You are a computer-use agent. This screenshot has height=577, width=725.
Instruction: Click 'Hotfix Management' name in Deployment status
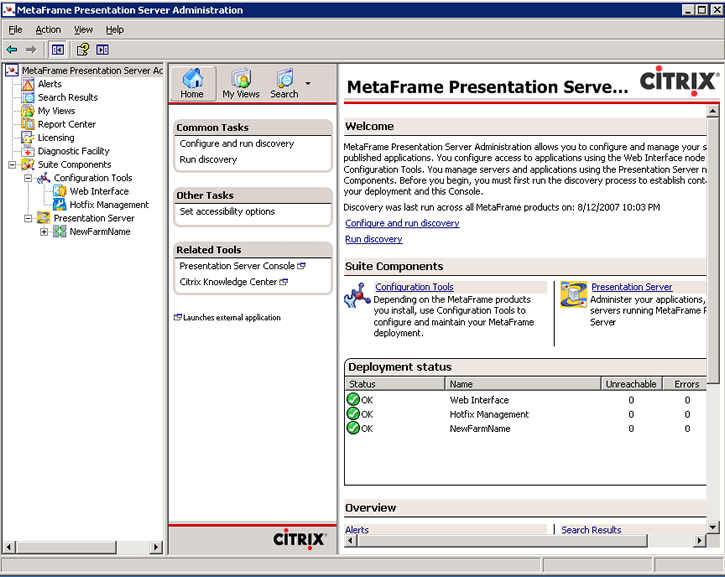(x=489, y=414)
